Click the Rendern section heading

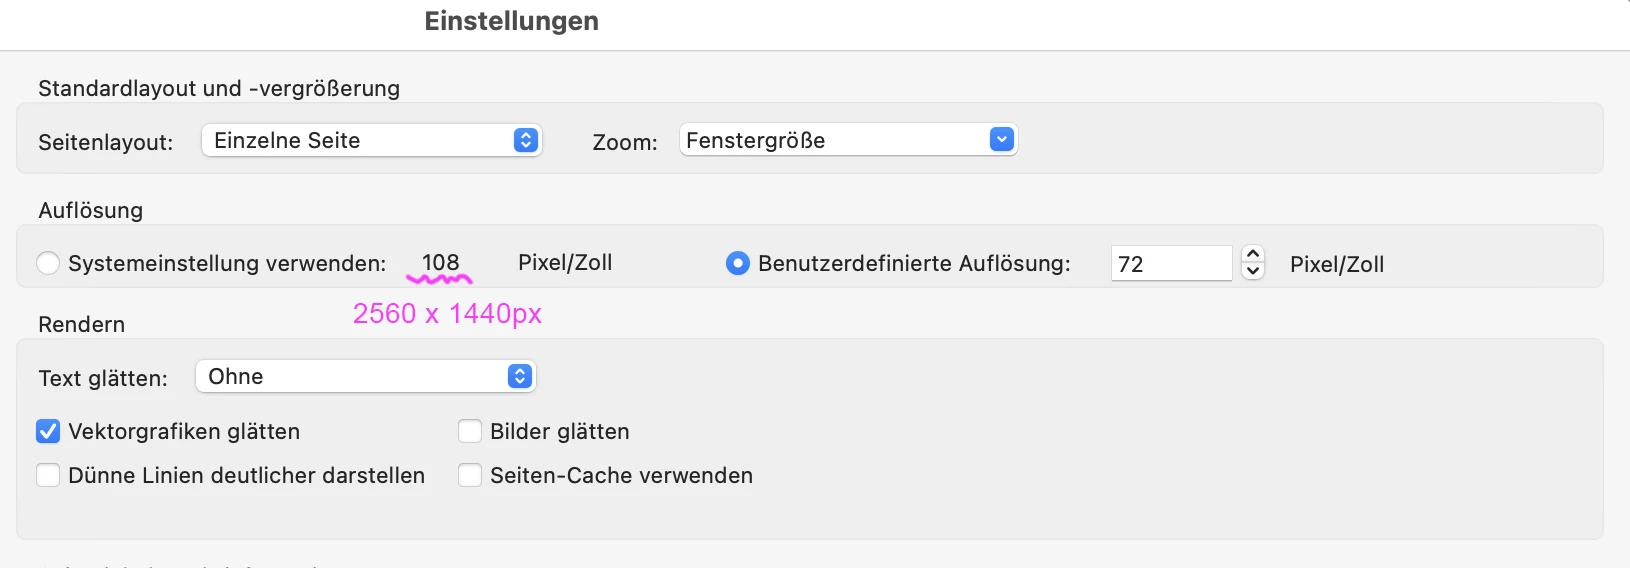pyautogui.click(x=81, y=324)
